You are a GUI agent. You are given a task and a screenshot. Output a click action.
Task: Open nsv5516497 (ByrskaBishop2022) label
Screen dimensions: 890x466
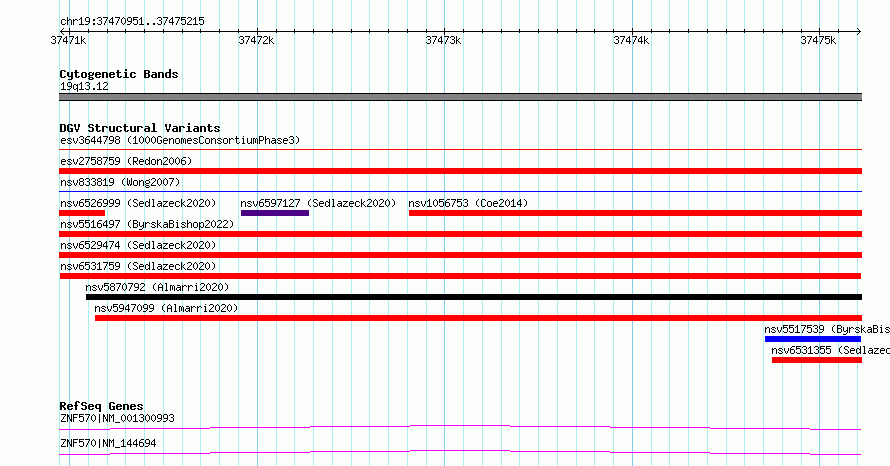click(147, 224)
